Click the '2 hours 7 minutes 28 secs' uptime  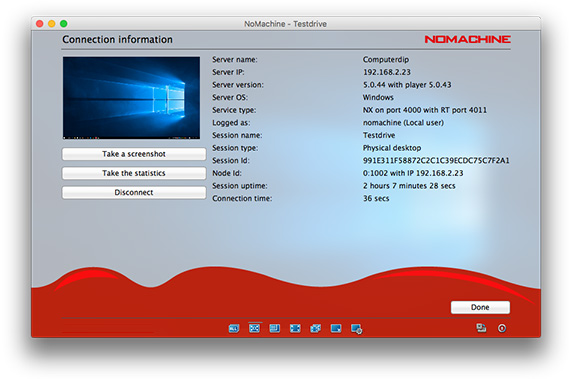pos(409,186)
